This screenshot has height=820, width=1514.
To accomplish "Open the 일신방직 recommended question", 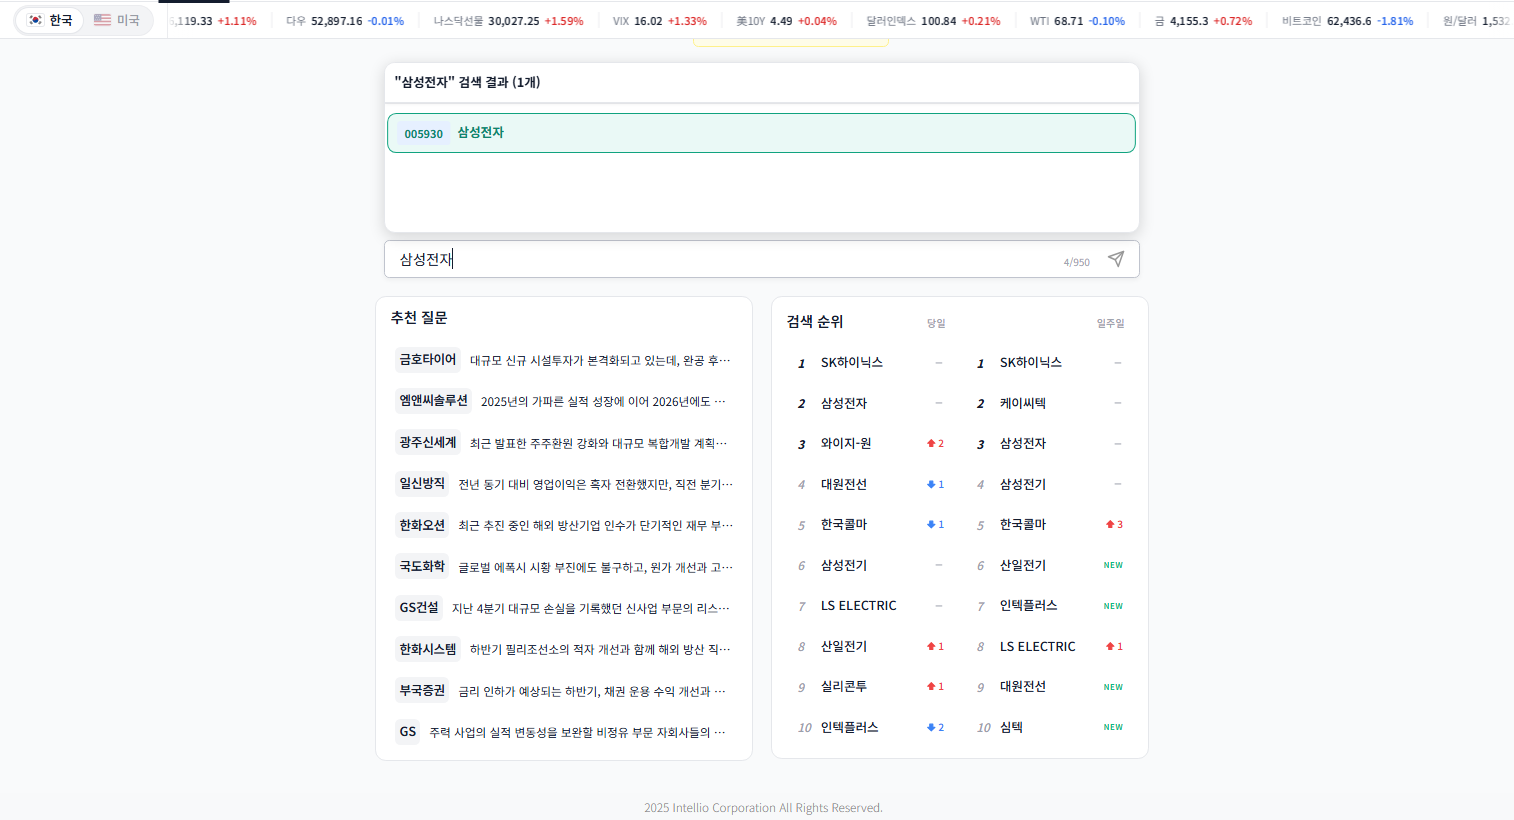I will (x=564, y=484).
